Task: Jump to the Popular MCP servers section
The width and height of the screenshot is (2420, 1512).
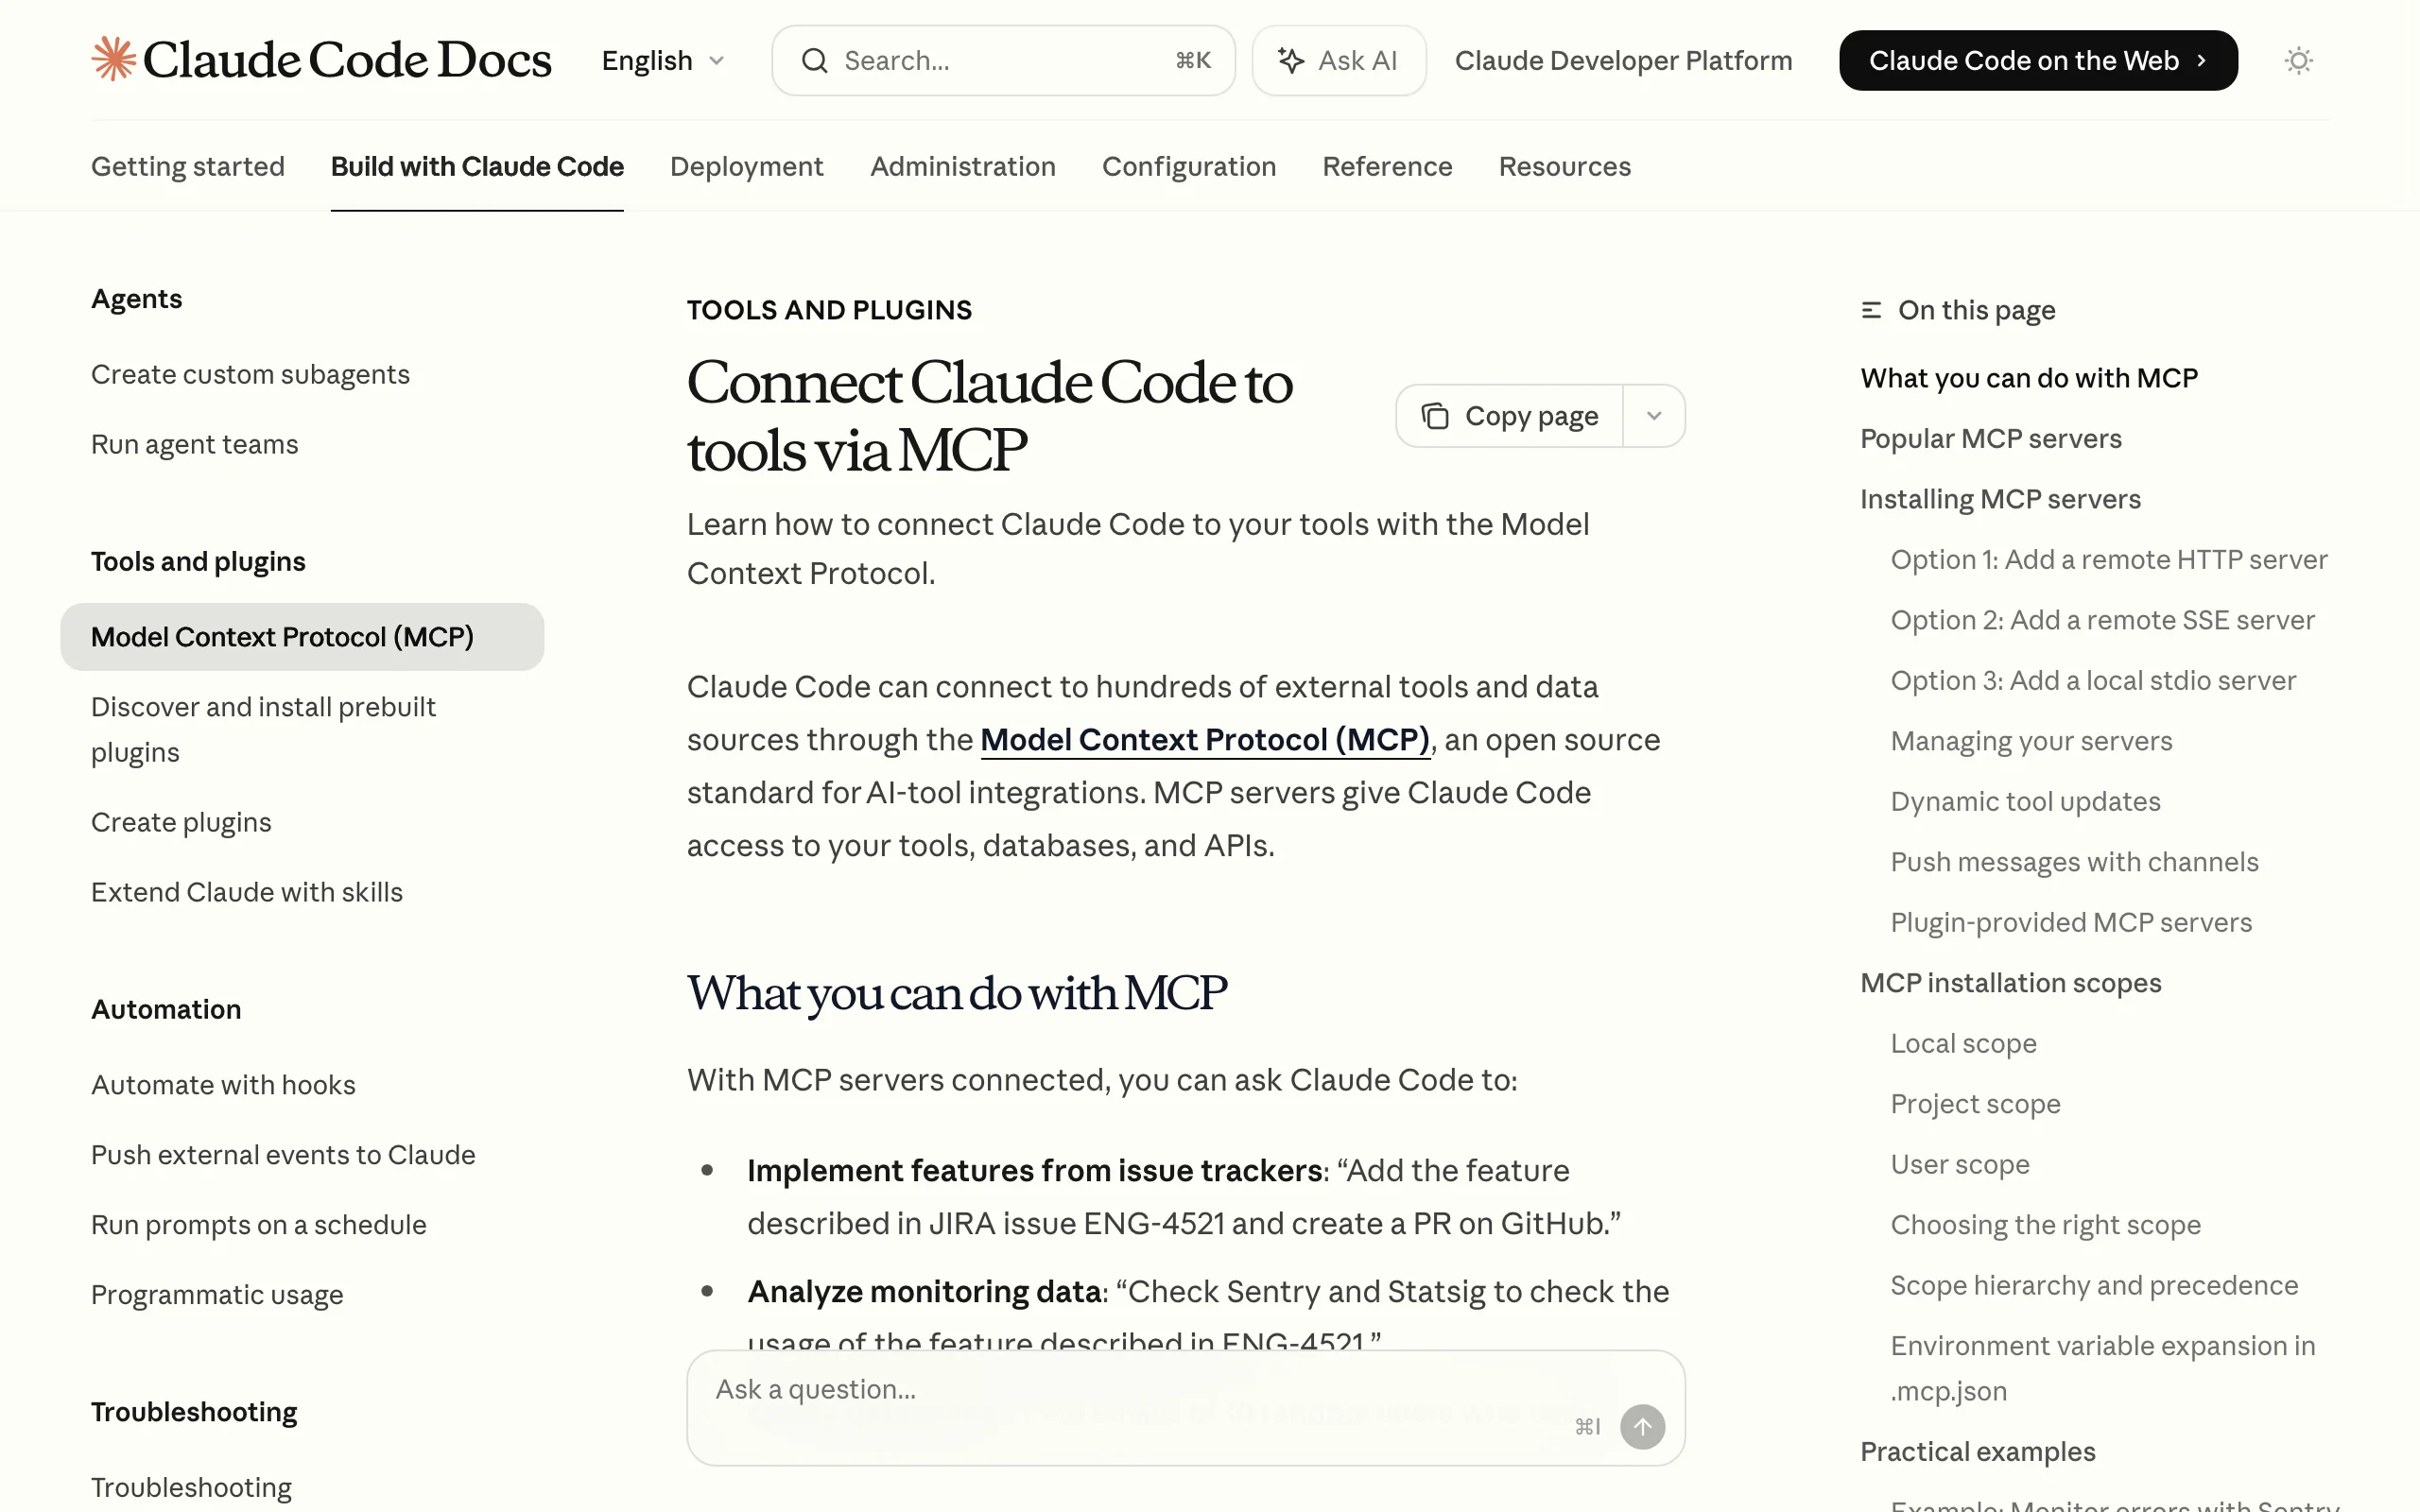Action: (1990, 439)
